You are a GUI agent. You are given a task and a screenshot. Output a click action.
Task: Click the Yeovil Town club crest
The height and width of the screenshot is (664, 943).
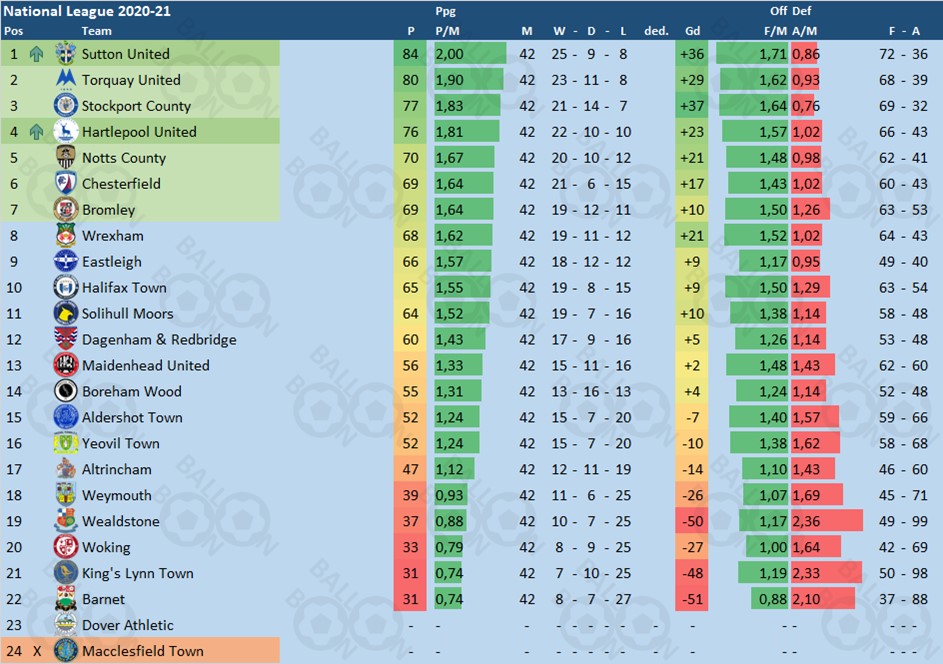coord(66,444)
